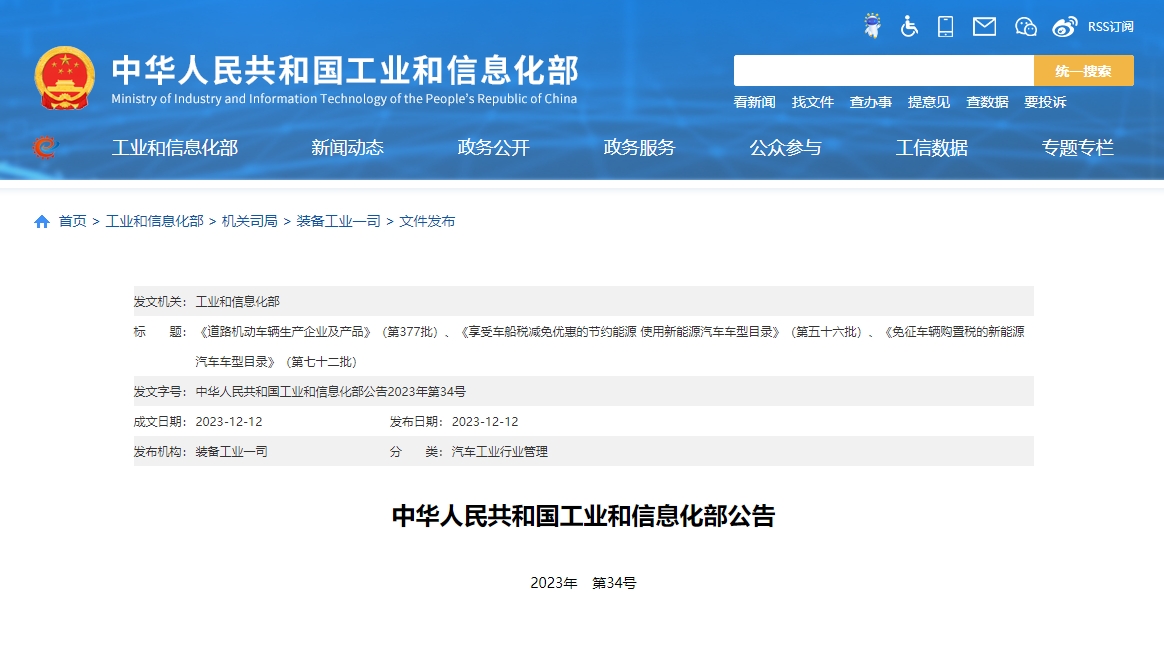The height and width of the screenshot is (655, 1164).
Task: Activate the robot assistant icon
Action: coord(871,26)
